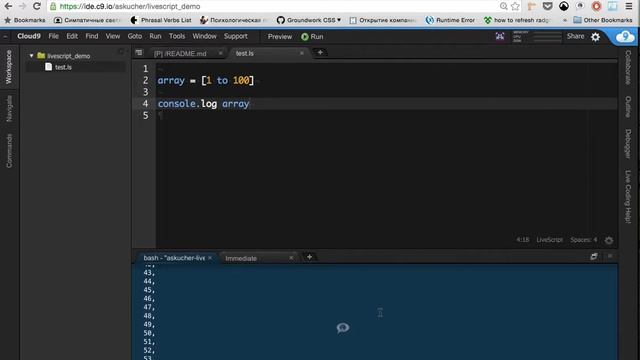Minimize the menu bar with the dash icon
The width and height of the screenshot is (640, 360).
(x=5, y=37)
